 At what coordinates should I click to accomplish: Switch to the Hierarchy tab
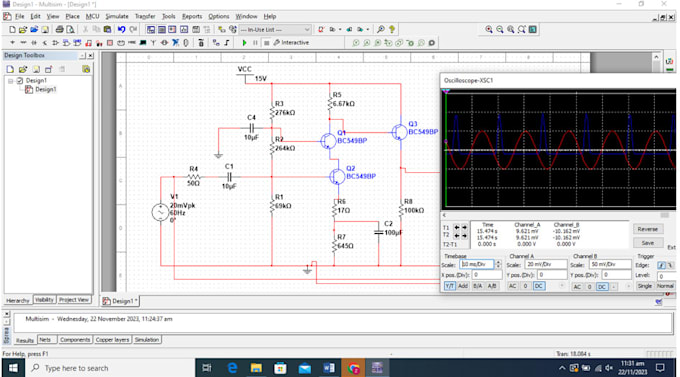(x=18, y=300)
